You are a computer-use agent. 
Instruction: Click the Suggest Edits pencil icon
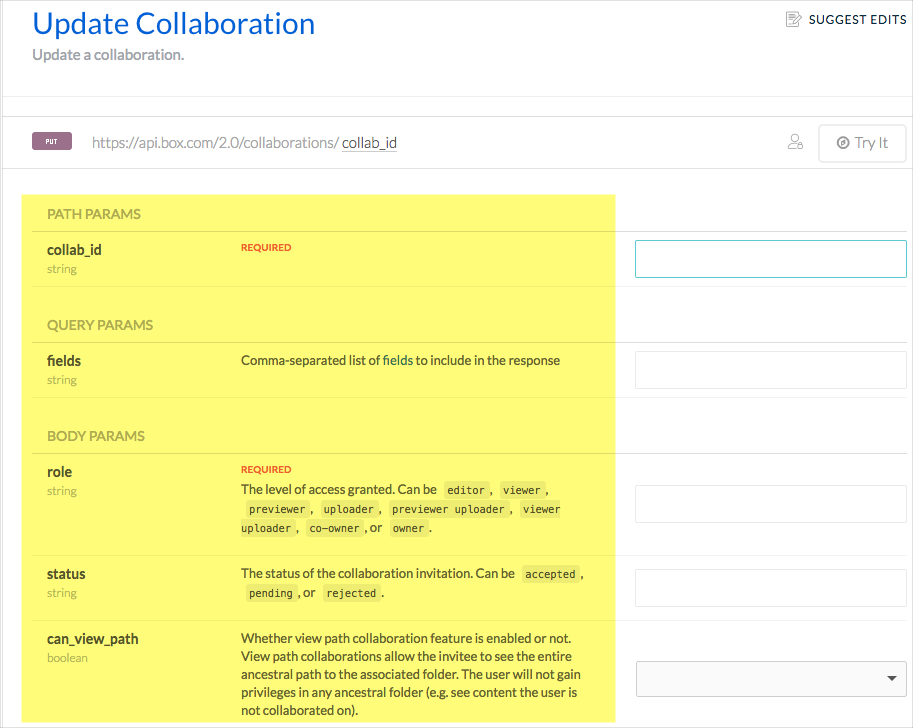click(794, 19)
